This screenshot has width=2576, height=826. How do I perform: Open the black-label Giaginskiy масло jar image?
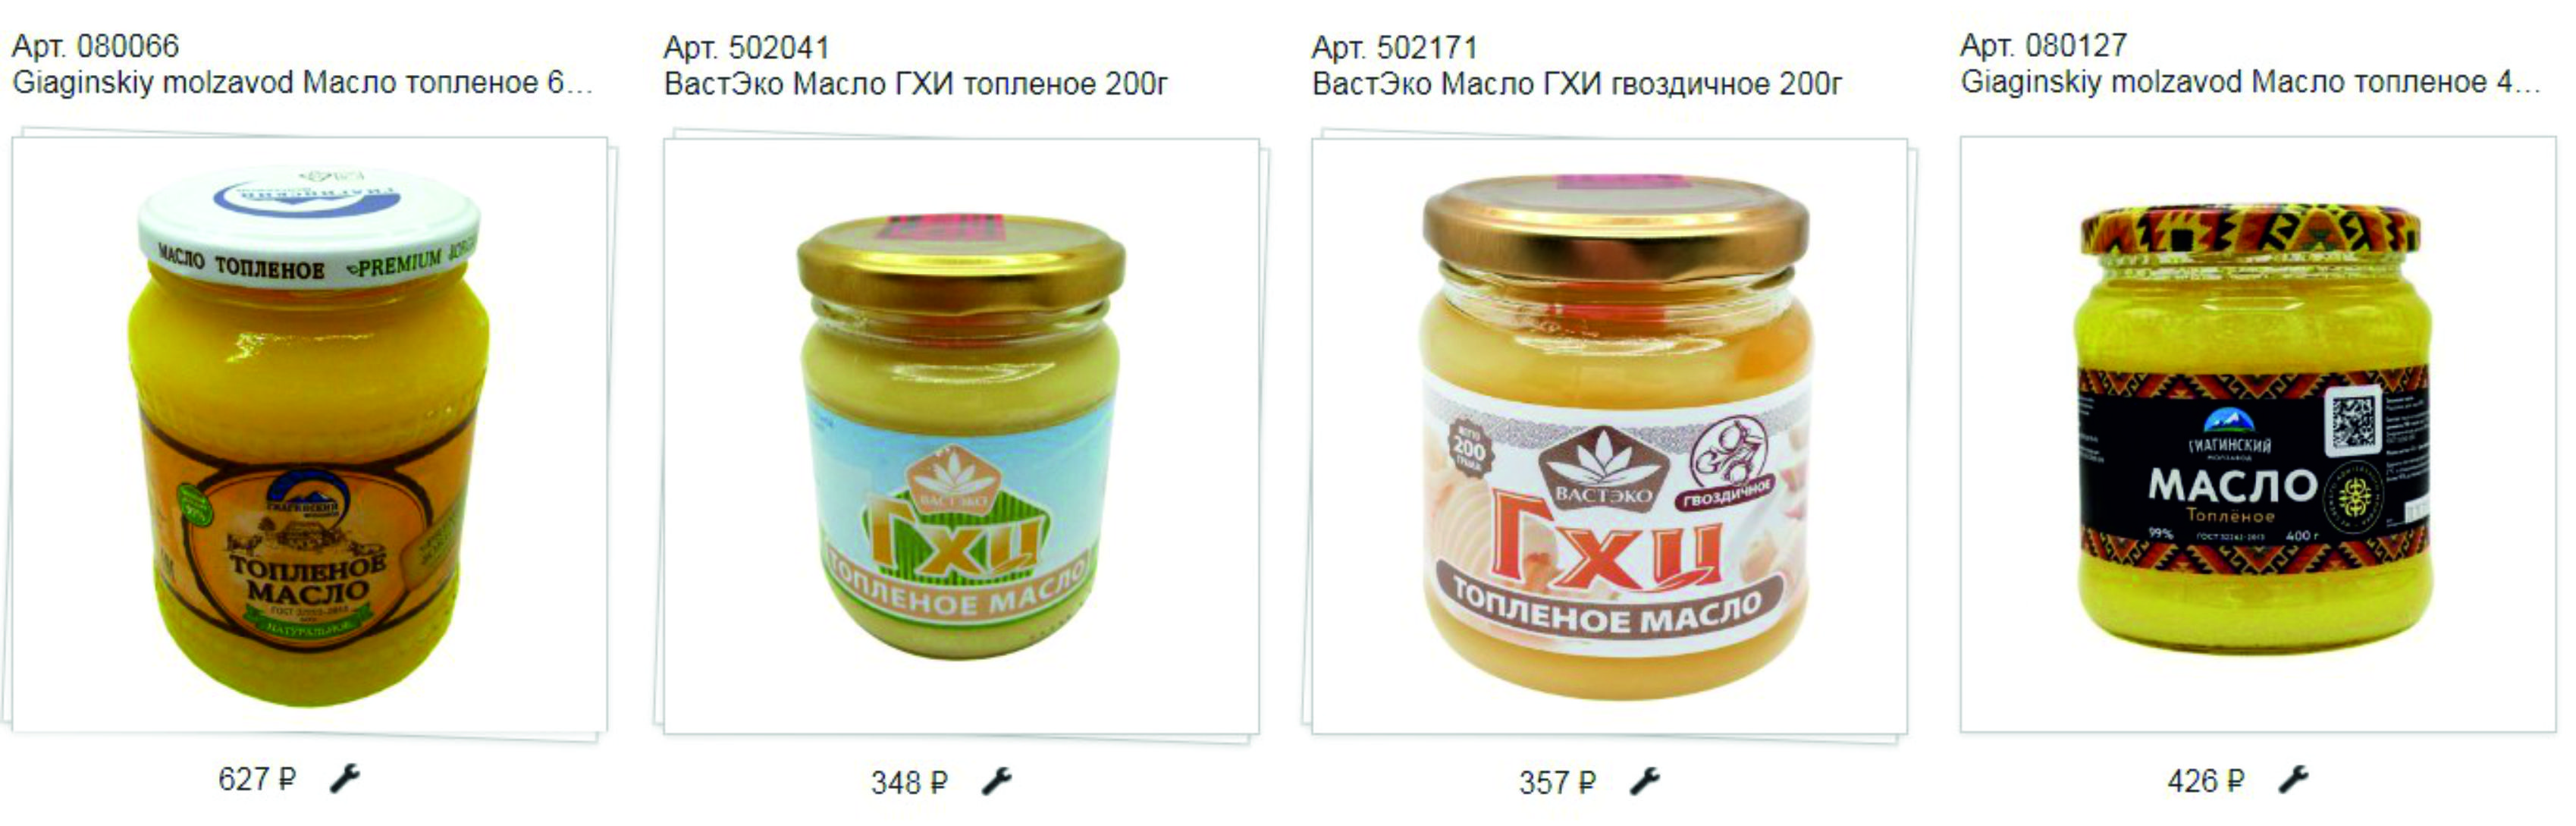click(x=2258, y=435)
